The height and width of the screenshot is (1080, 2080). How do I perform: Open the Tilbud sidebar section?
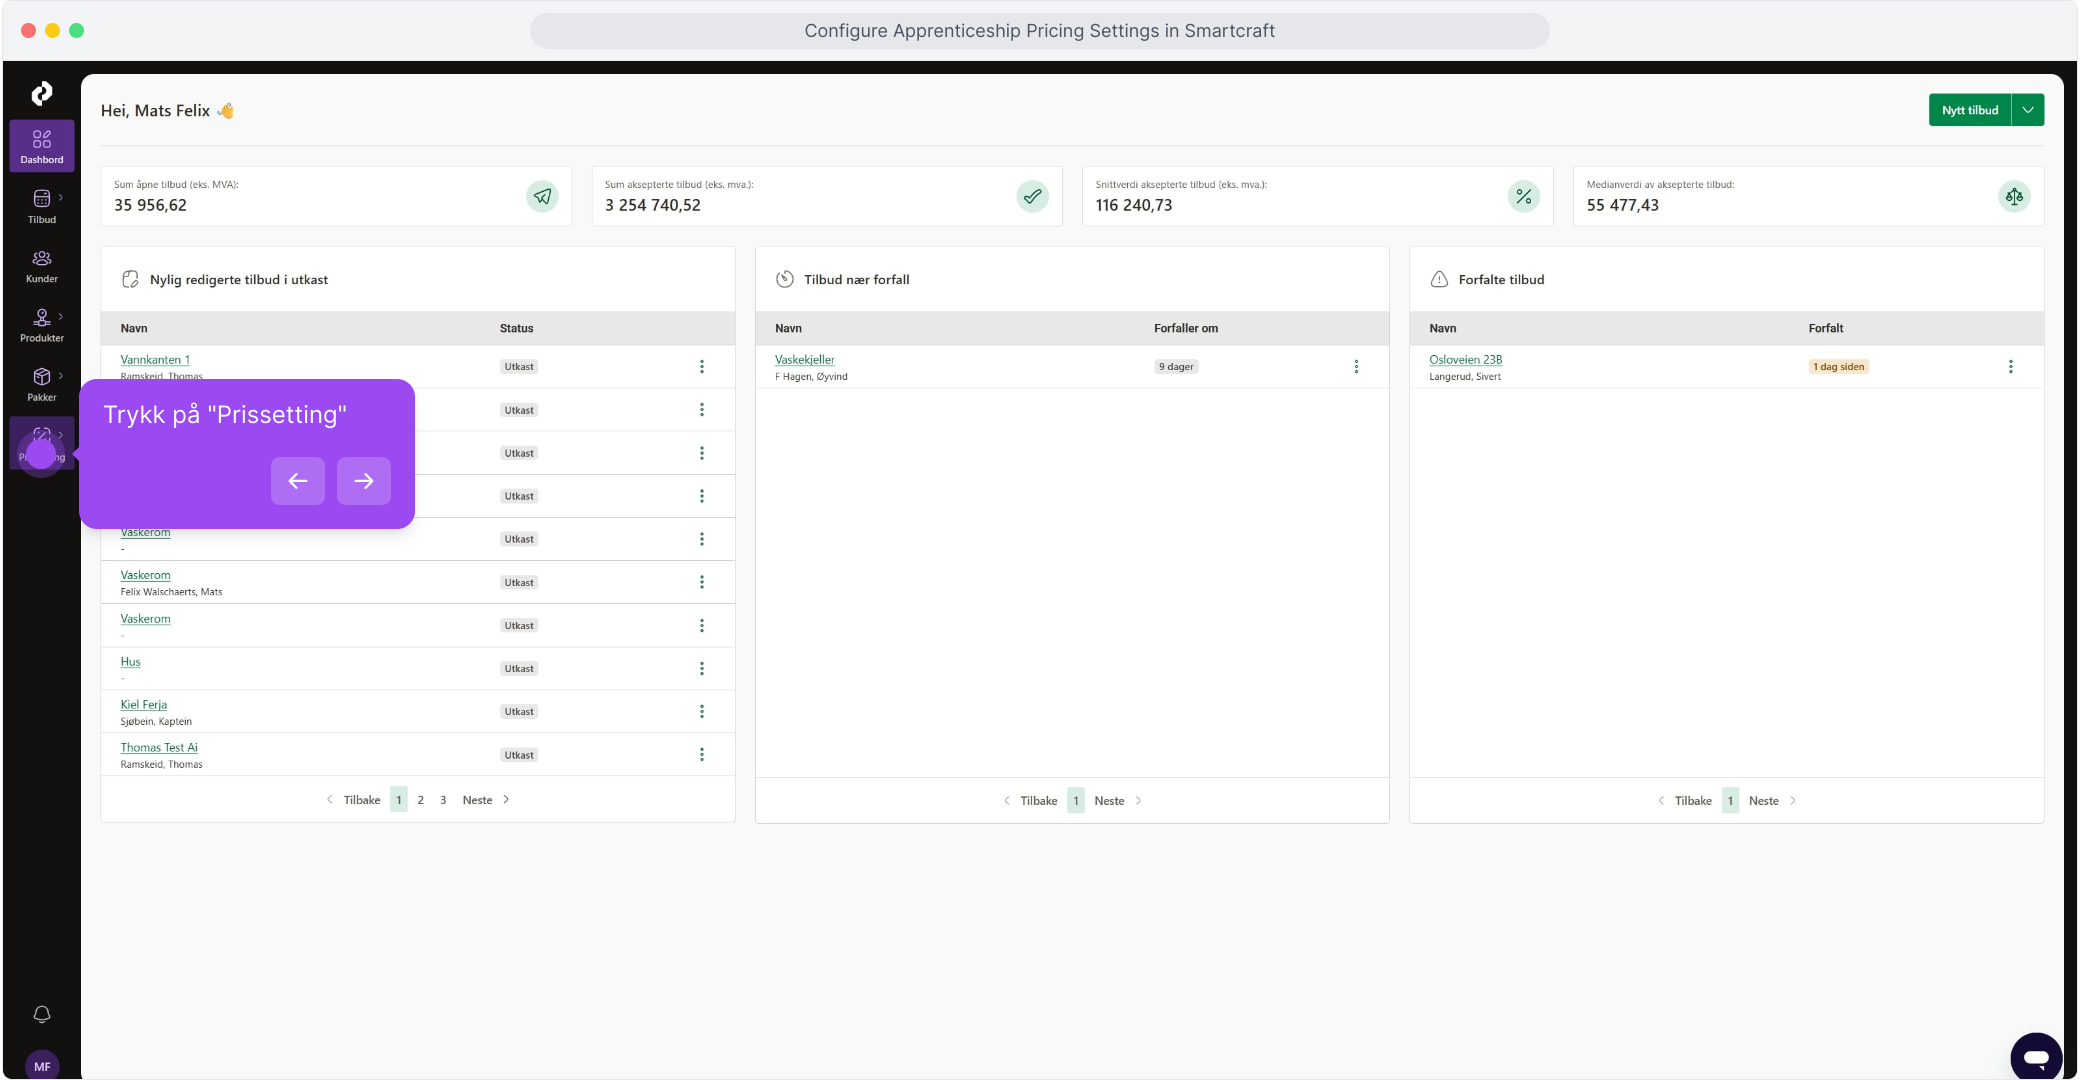42,206
